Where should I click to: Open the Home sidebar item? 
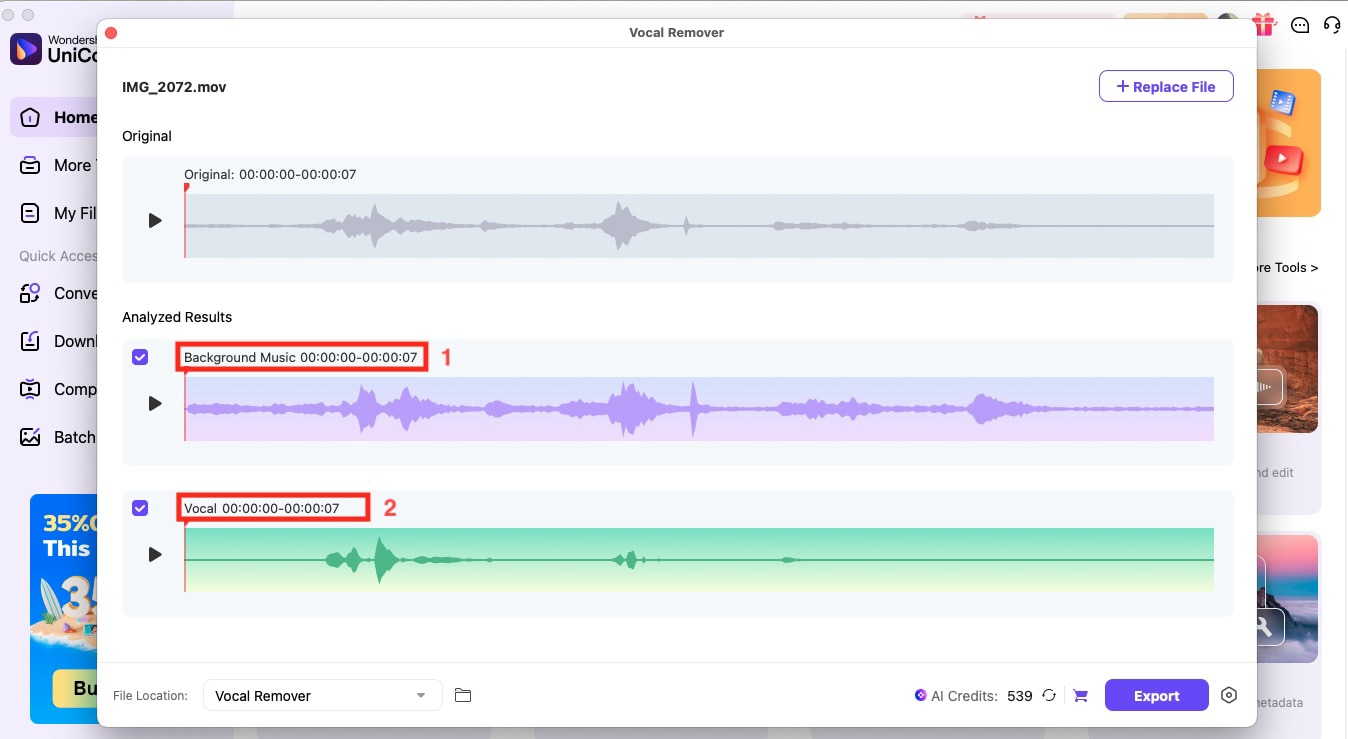click(x=55, y=117)
